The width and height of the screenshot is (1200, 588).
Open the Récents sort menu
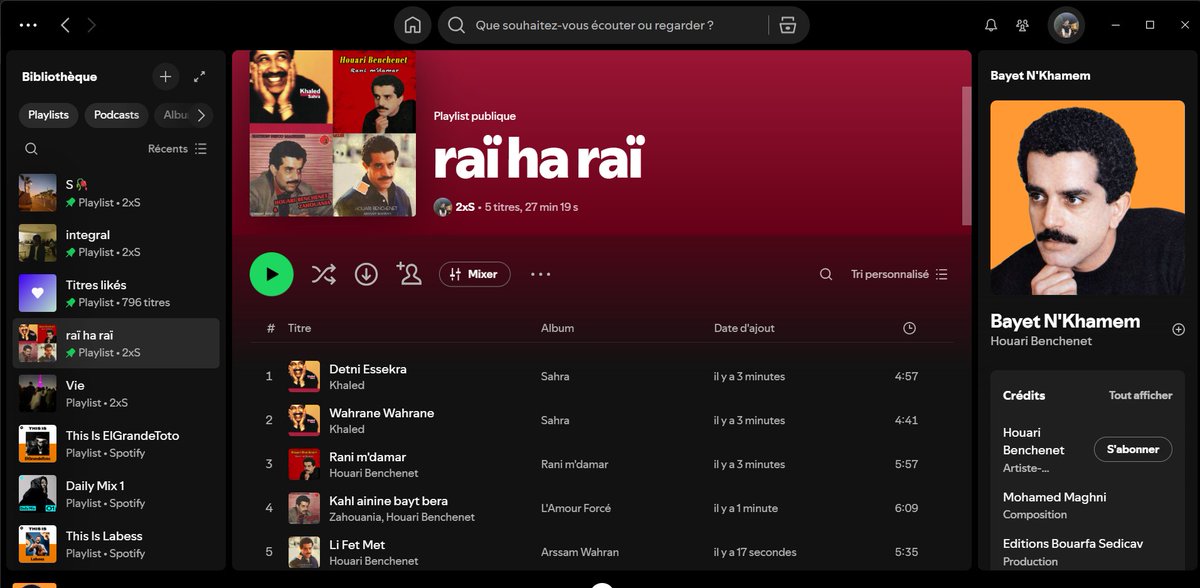(178, 148)
